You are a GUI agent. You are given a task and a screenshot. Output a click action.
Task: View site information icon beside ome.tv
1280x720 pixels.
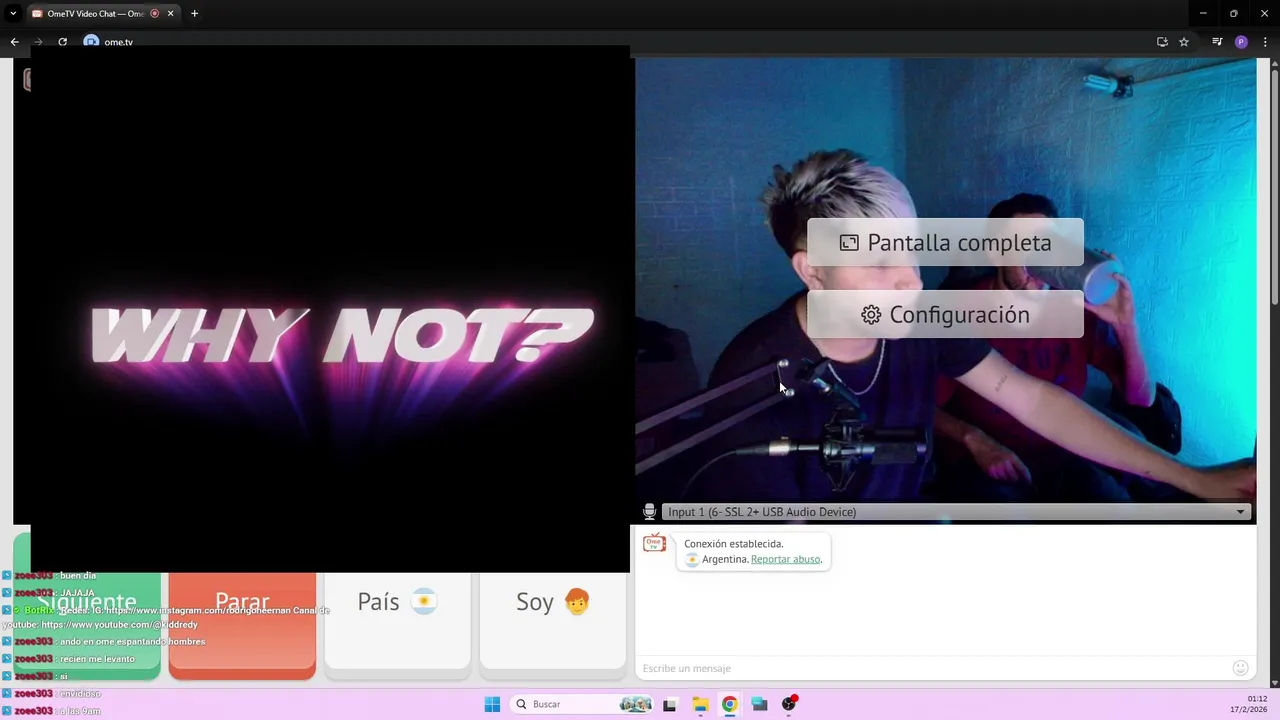point(92,42)
